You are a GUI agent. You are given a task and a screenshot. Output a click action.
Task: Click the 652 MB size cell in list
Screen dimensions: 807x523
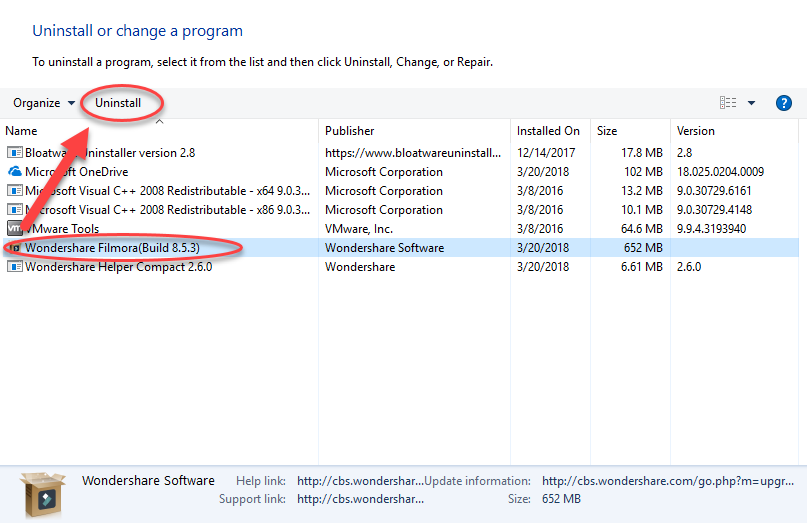coord(643,248)
